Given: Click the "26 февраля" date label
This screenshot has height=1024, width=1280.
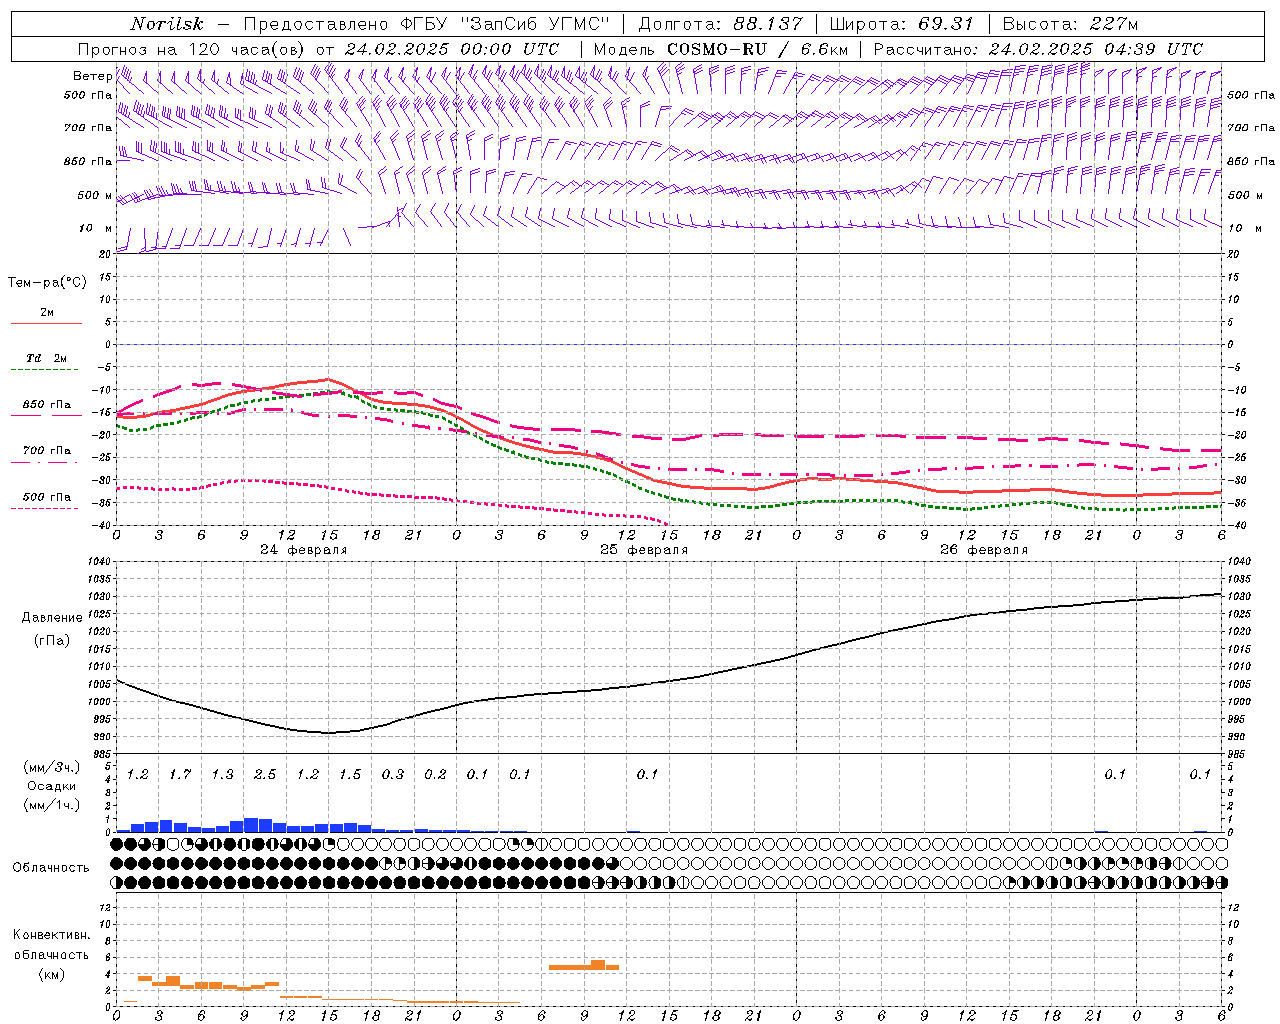Looking at the screenshot, I should coord(984,550).
